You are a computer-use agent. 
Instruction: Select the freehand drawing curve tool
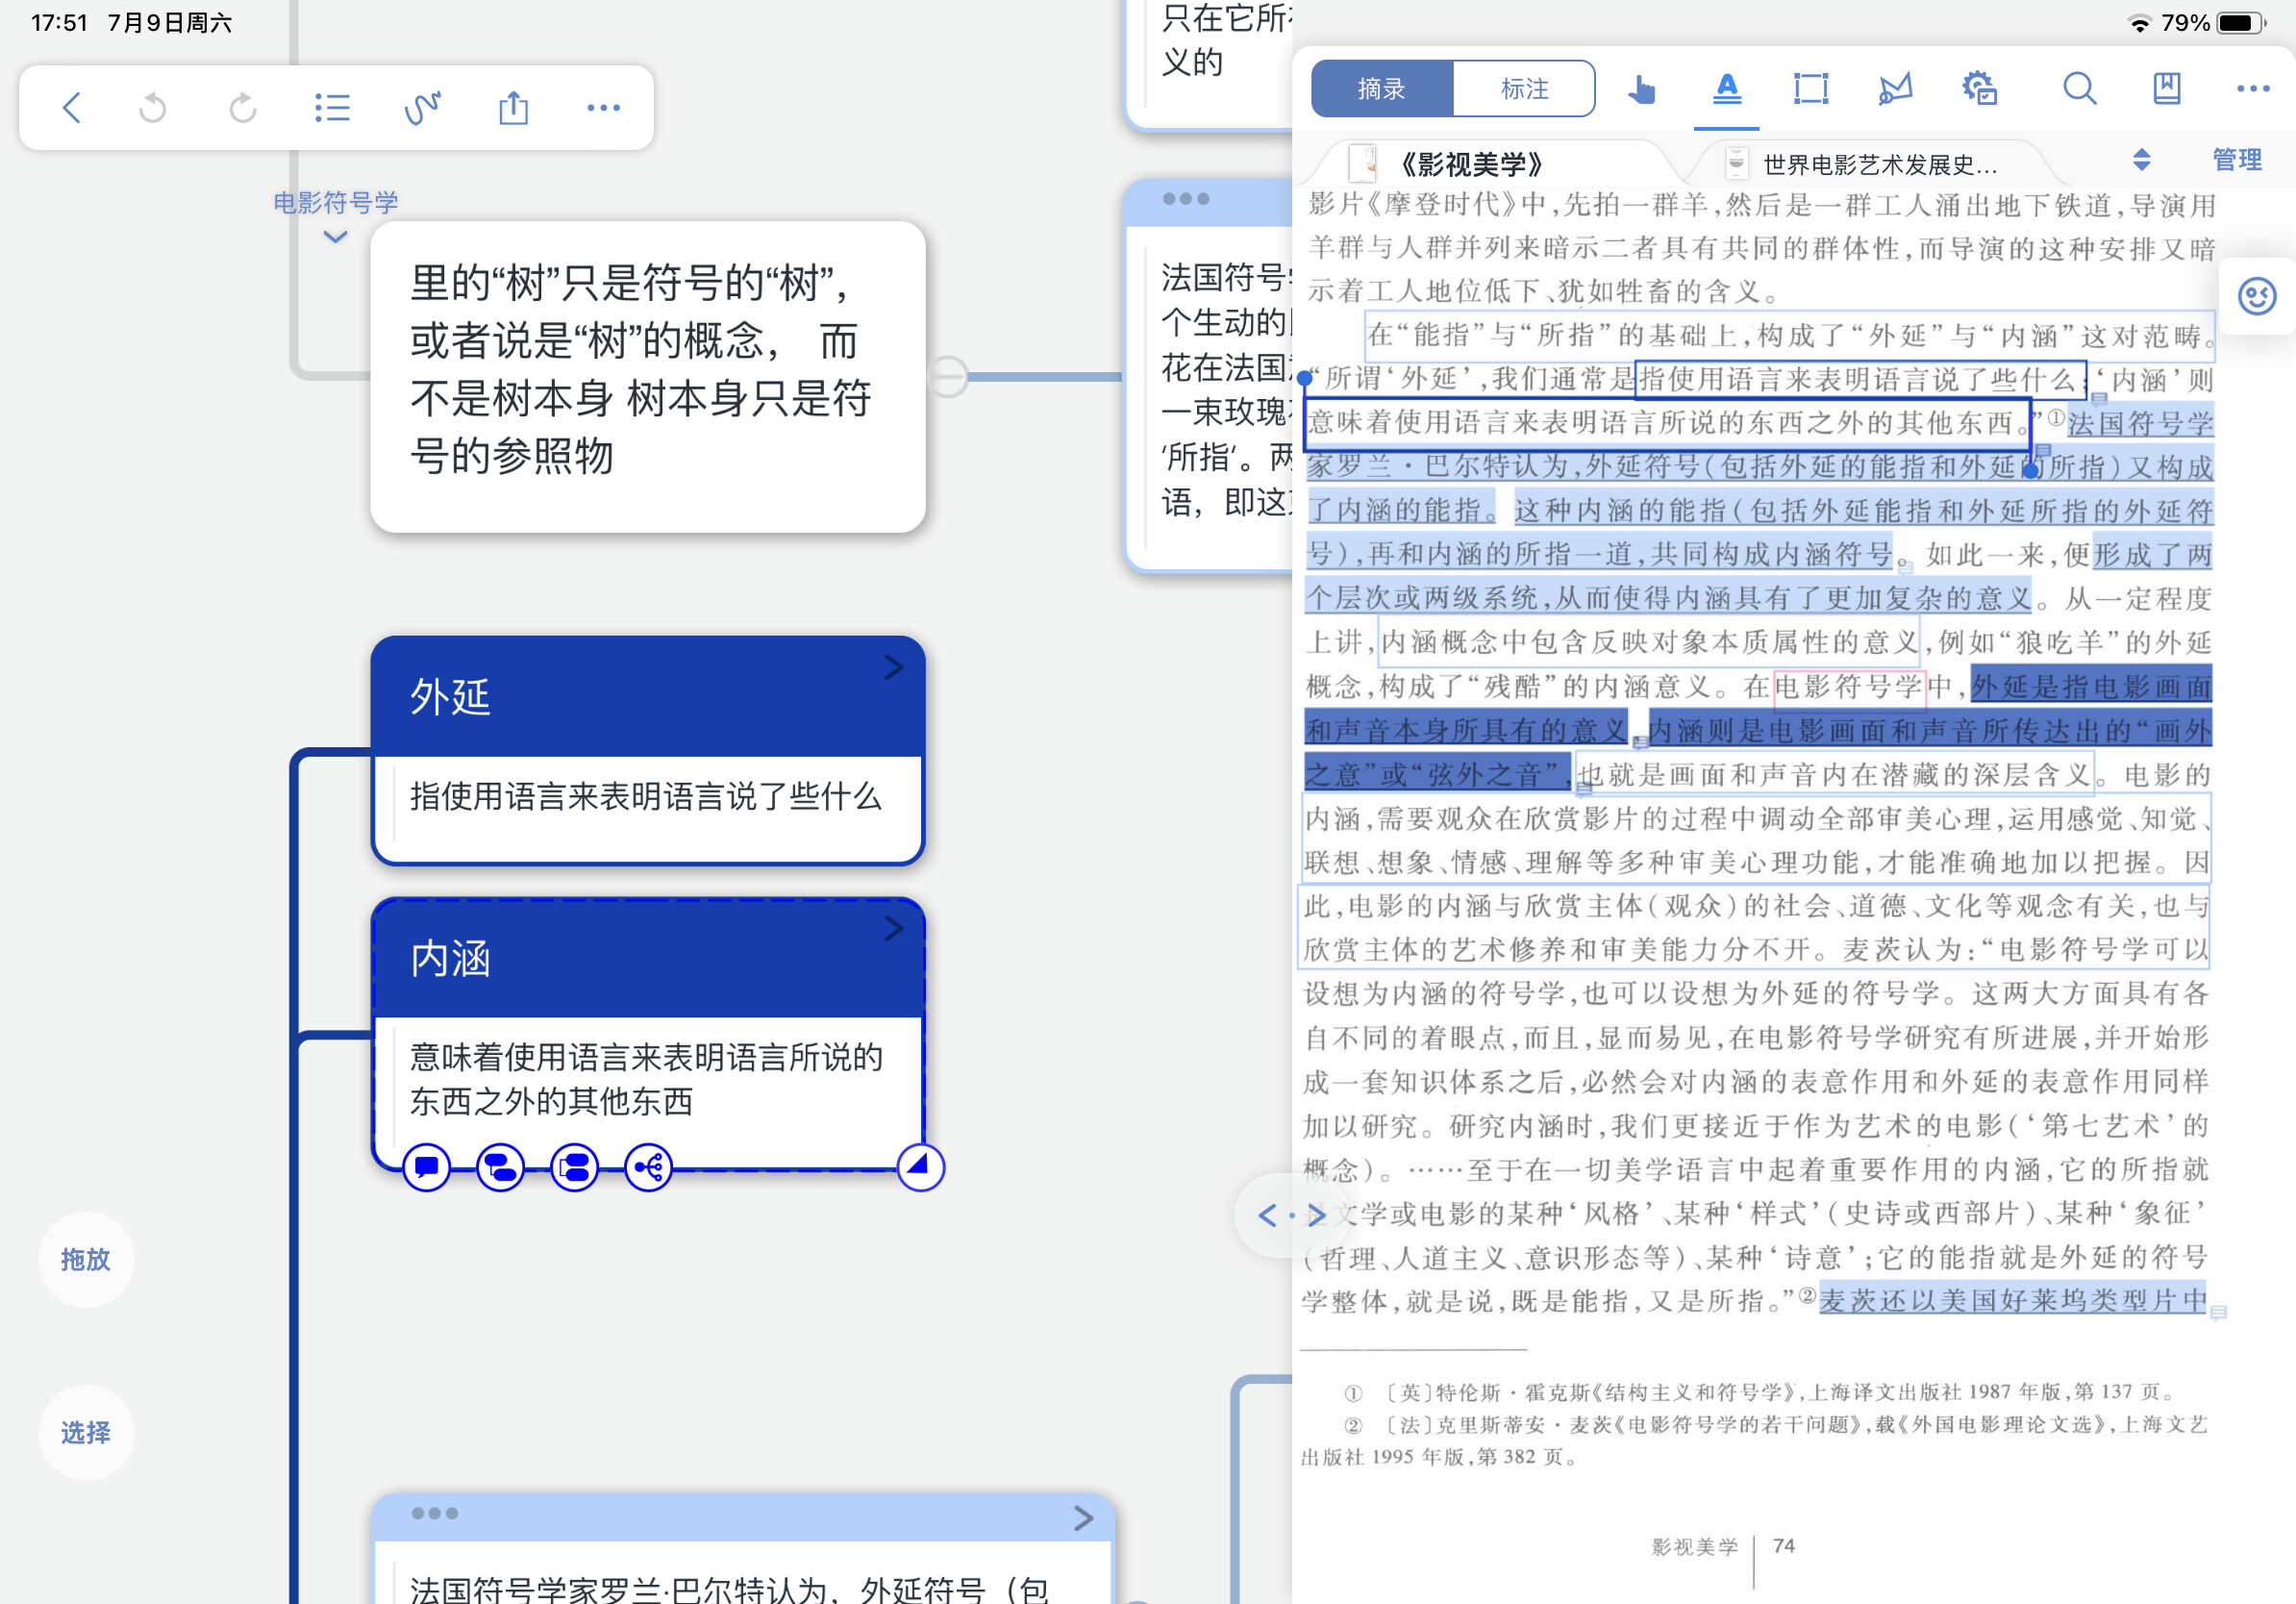click(422, 108)
